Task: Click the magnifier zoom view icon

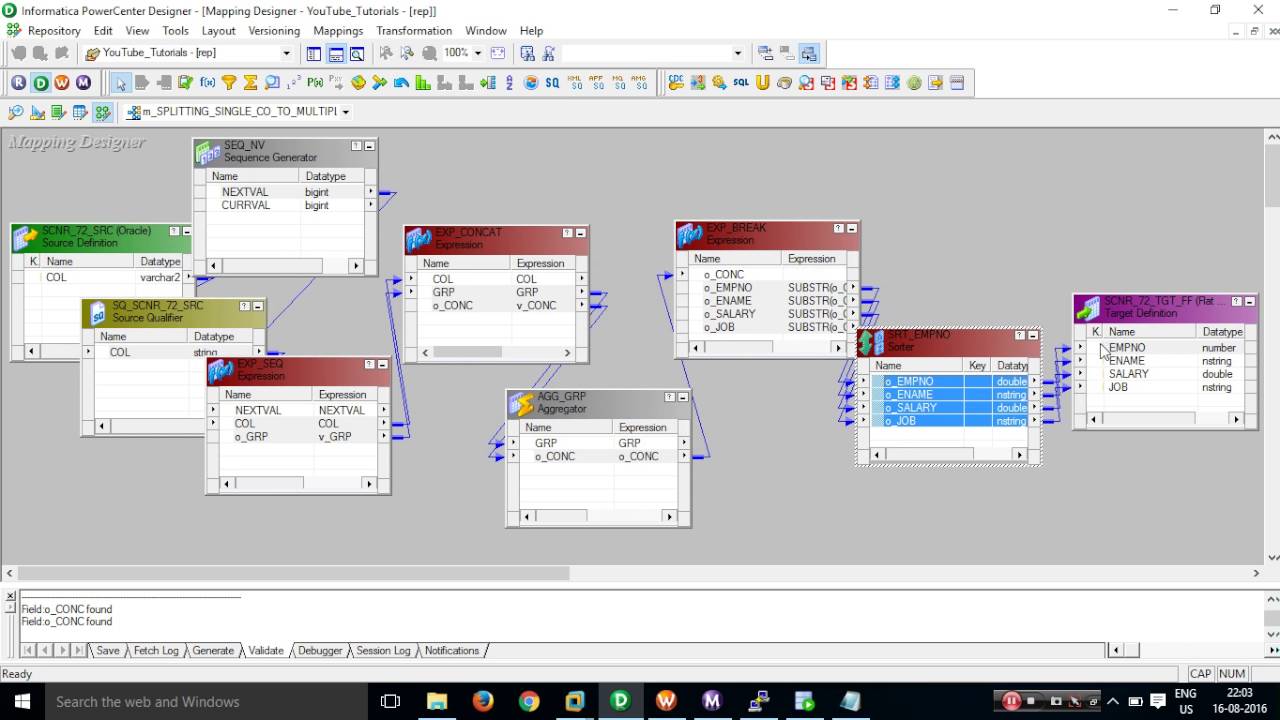Action: 357,53
